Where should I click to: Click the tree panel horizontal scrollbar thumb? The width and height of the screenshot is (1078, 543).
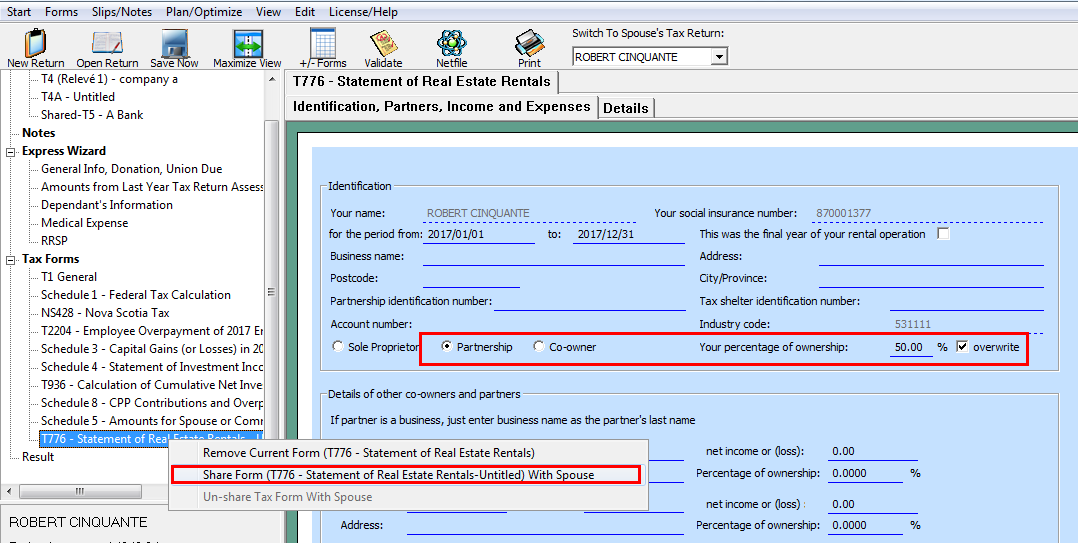click(x=80, y=491)
